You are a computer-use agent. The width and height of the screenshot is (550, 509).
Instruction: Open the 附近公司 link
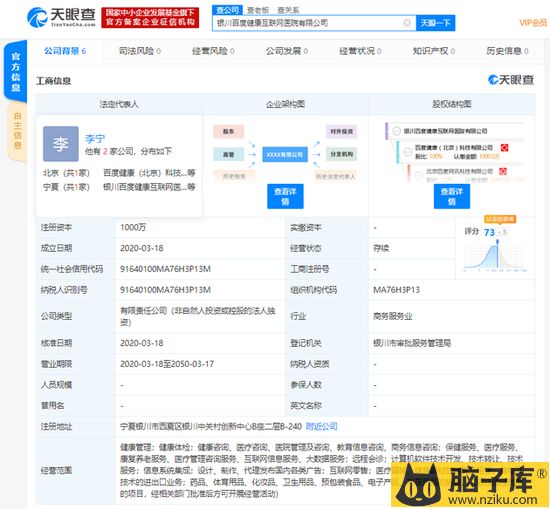(321, 427)
